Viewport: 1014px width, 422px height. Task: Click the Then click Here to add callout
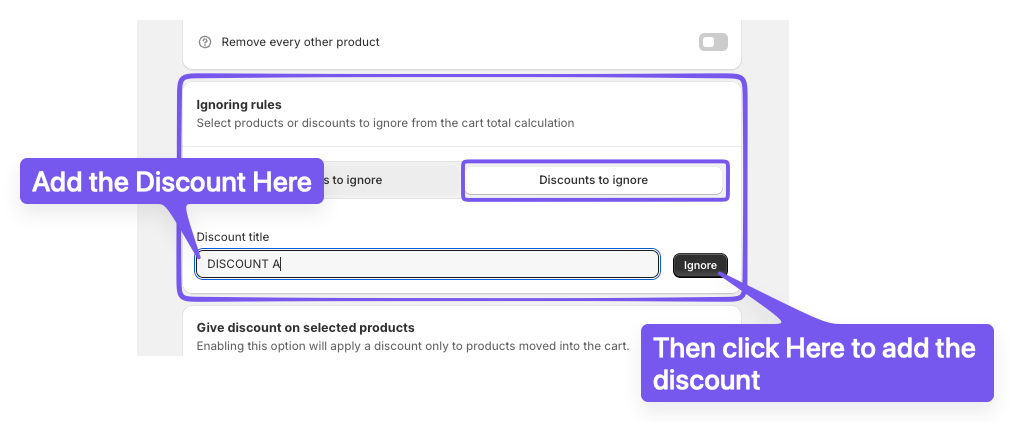point(817,363)
